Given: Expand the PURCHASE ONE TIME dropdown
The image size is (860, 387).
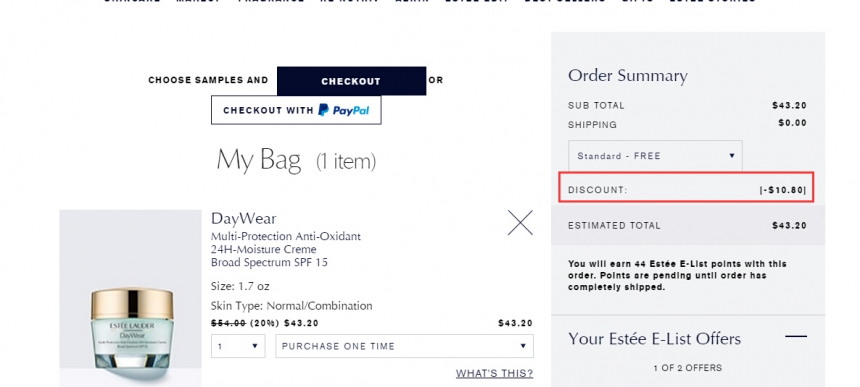Looking at the screenshot, I should 404,346.
